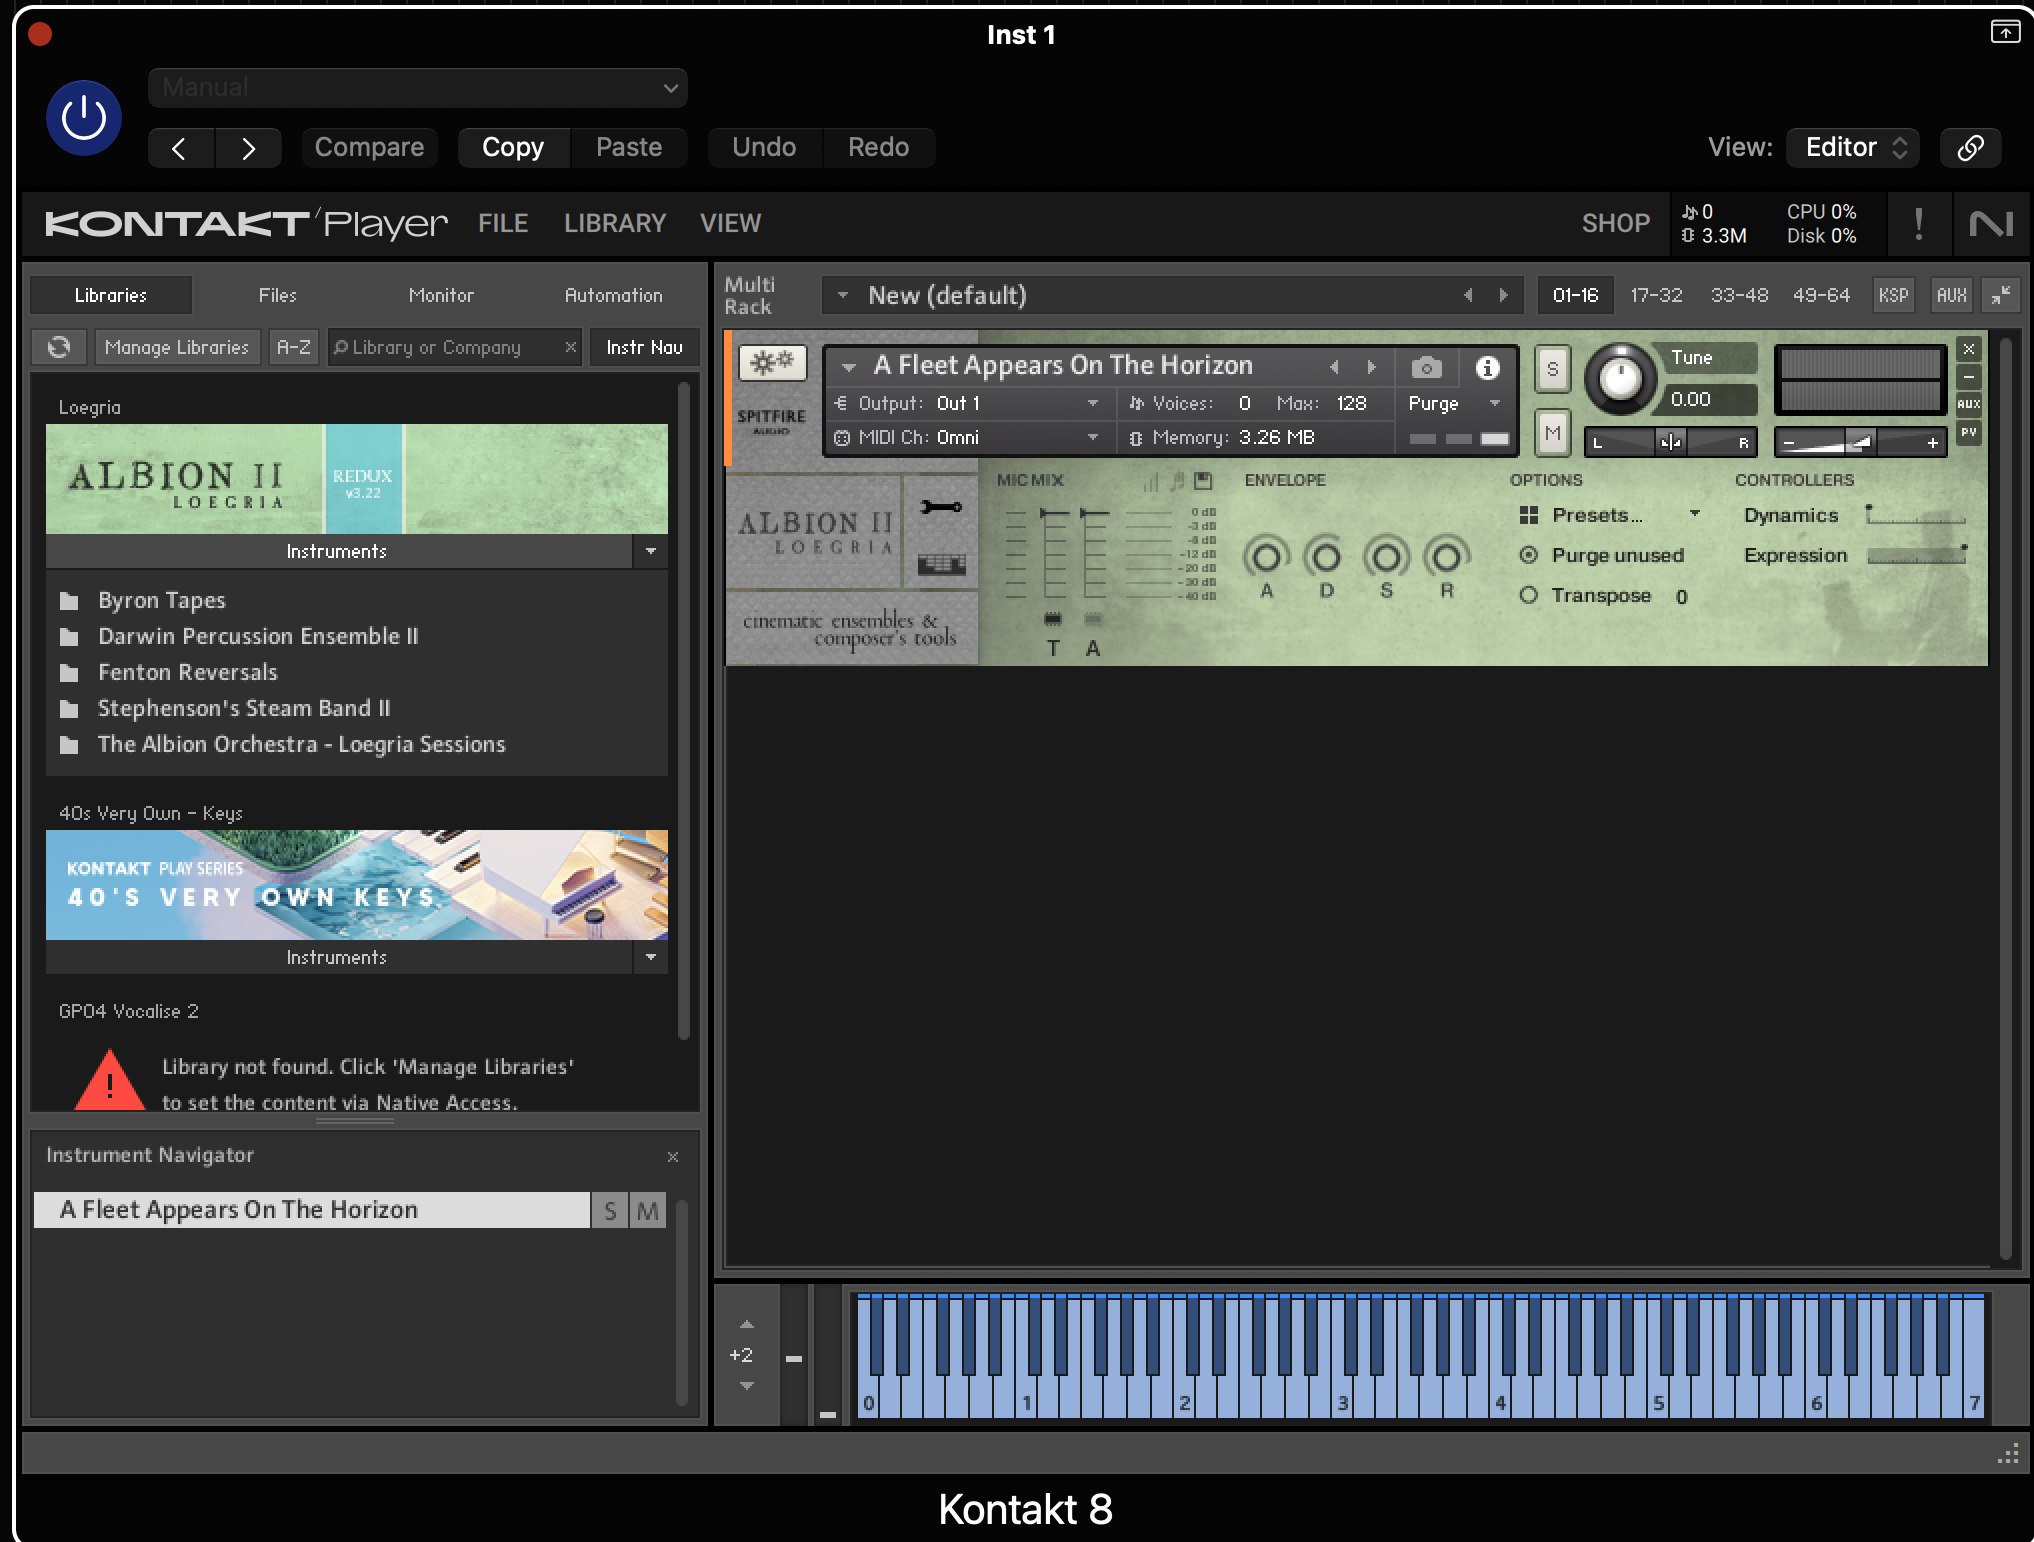The height and width of the screenshot is (1542, 2034).
Task: Adjust the Dynamics controller slider
Action: (1916, 515)
